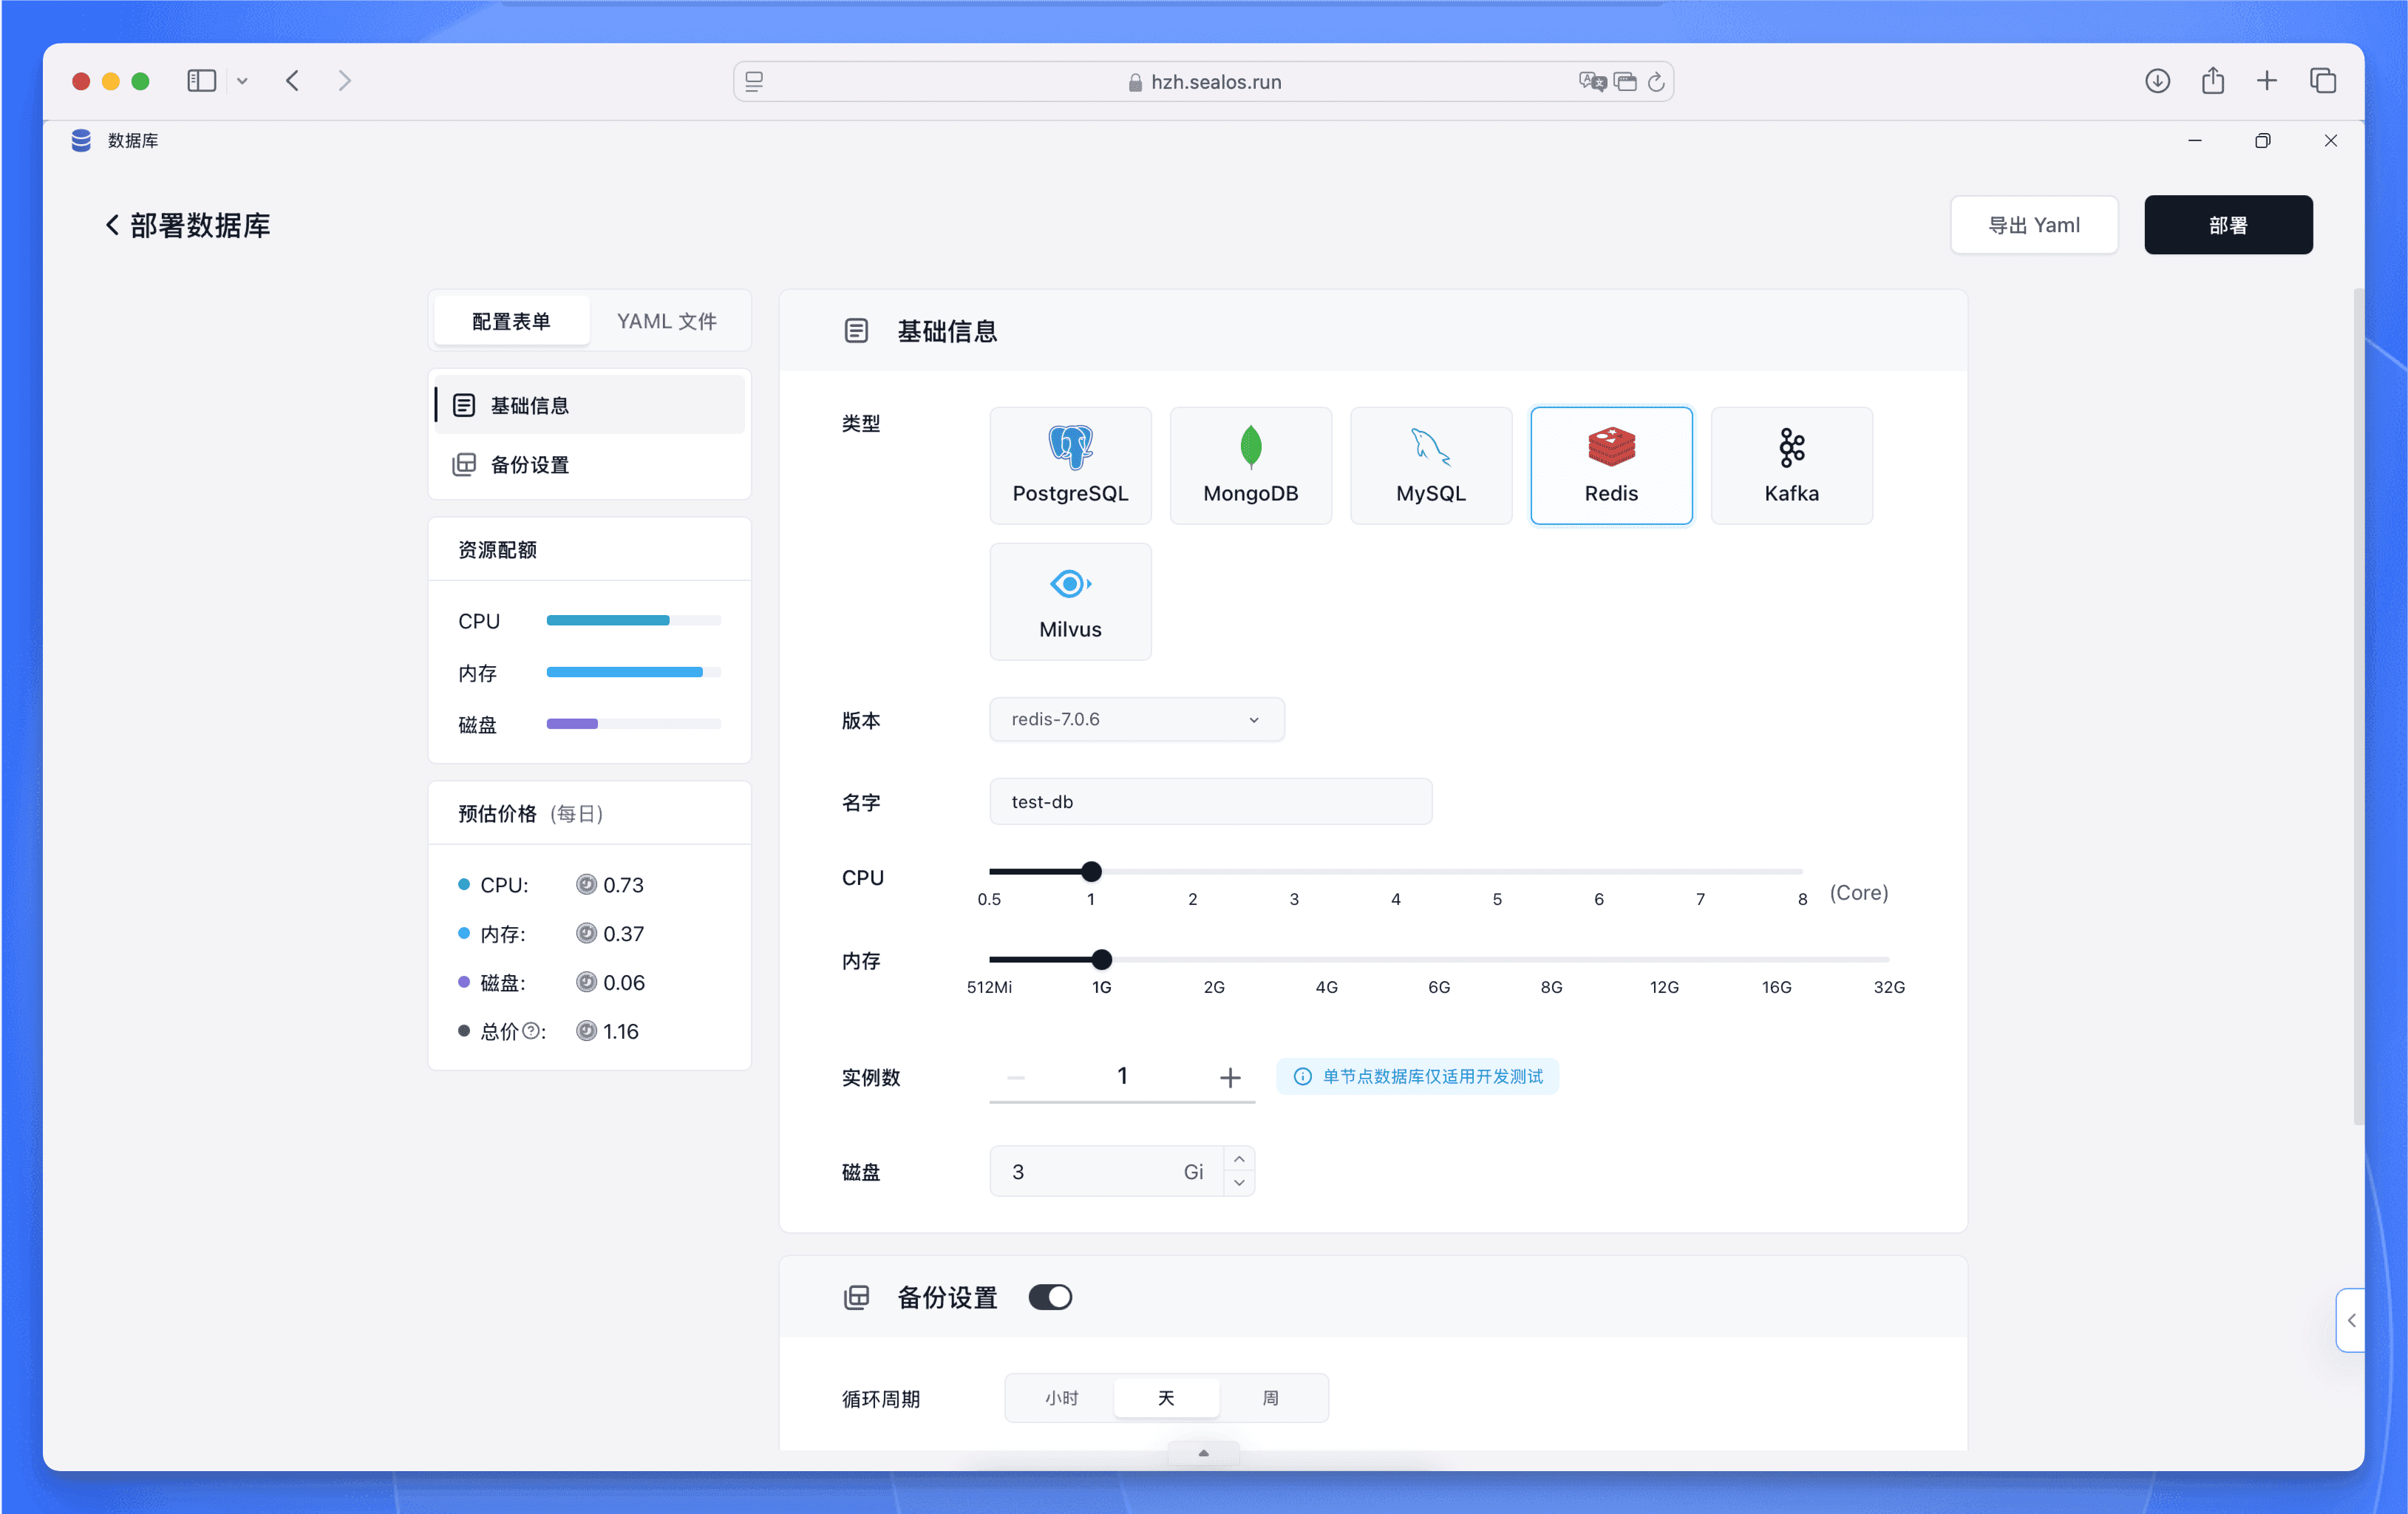Open the Safari sidebar dropdown chevron
2408x1514 pixels.
[242, 81]
